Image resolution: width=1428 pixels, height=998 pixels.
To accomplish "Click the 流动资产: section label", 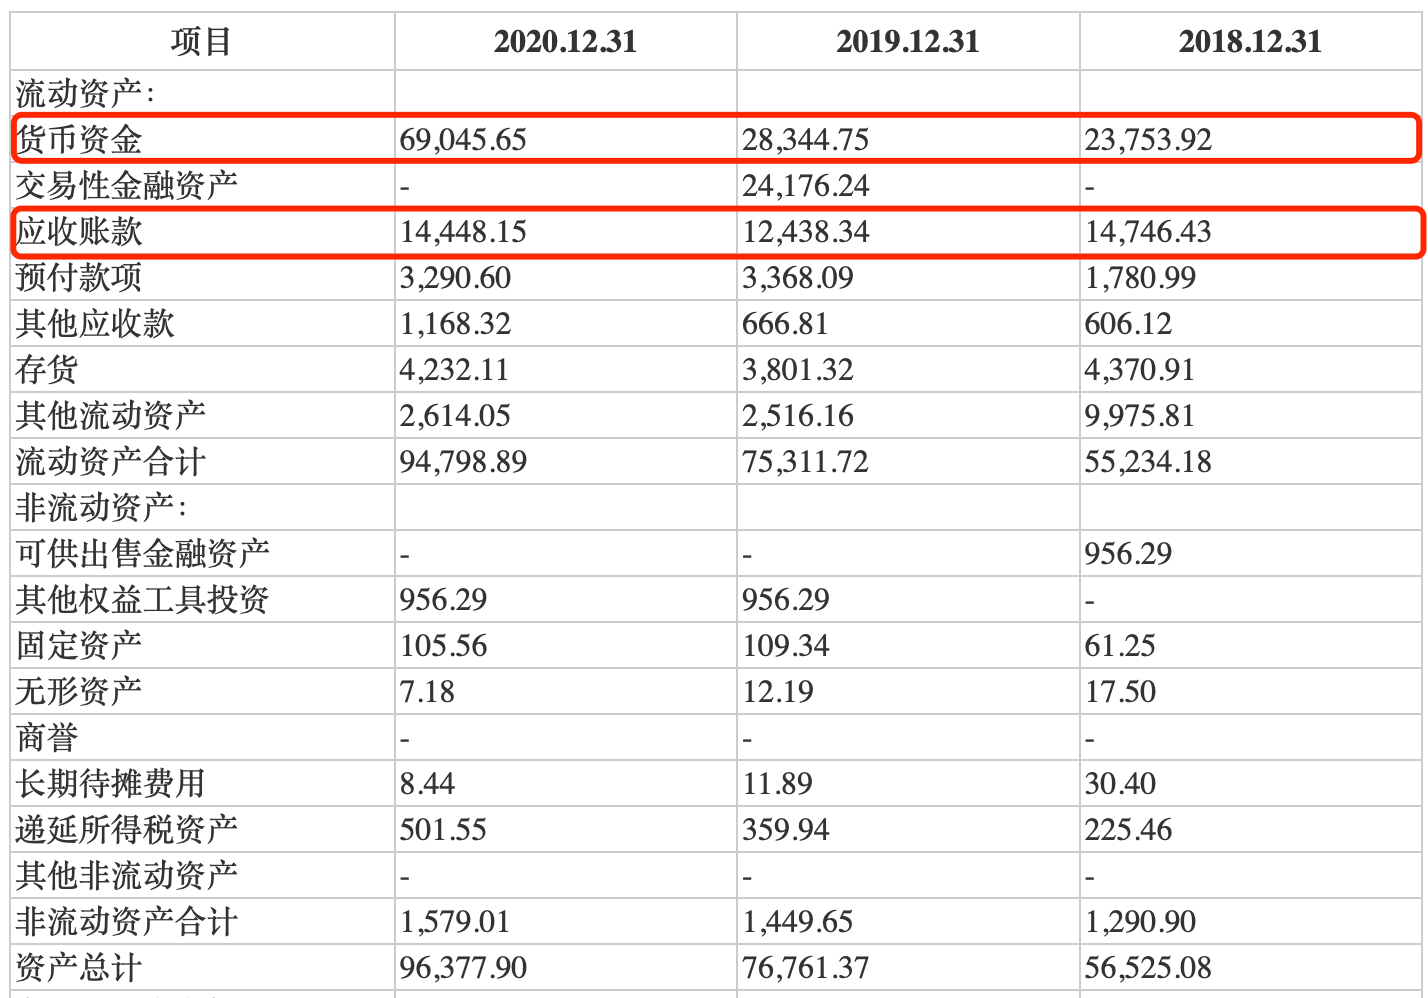I will coord(86,93).
